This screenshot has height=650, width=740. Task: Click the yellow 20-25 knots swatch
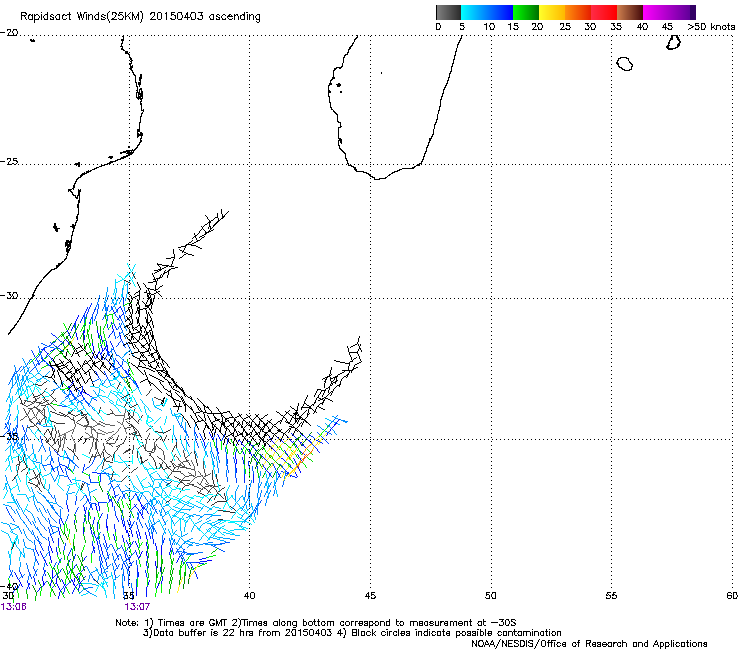click(x=552, y=12)
